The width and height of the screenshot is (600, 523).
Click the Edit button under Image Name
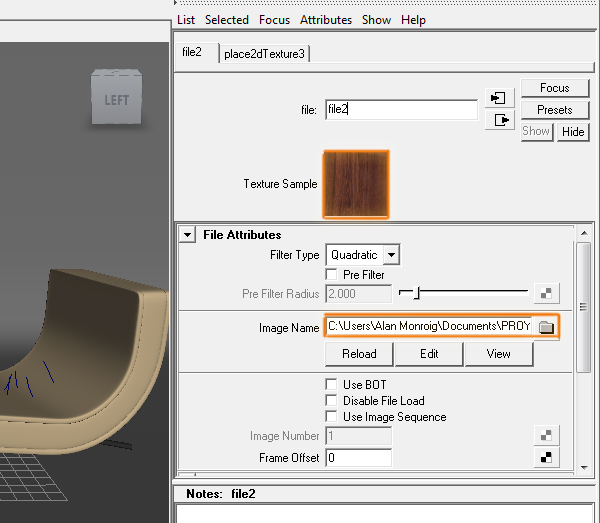click(x=429, y=354)
